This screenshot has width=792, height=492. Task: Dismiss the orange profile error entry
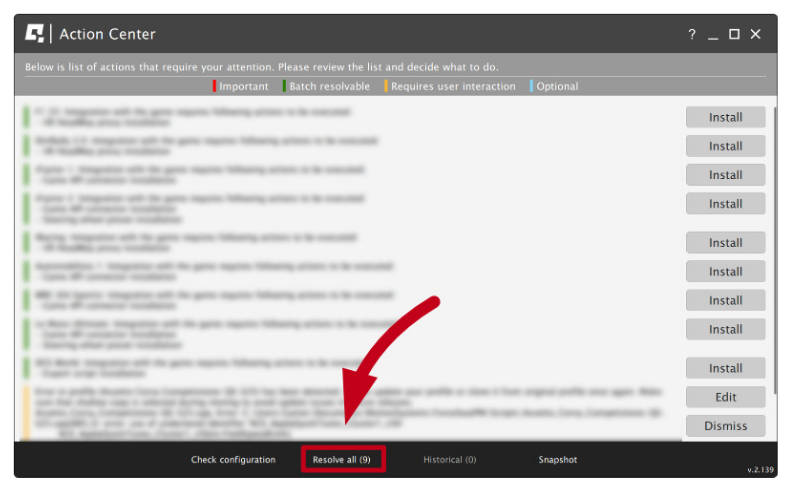(725, 426)
